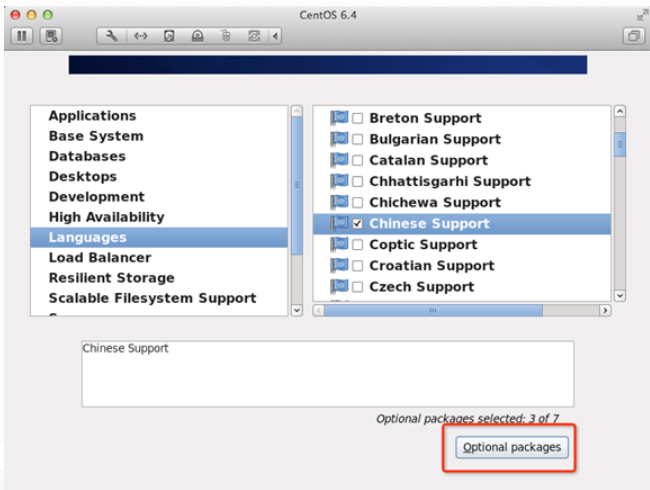Click the snapshot icon beside pause
This screenshot has width=650, height=490.
[50, 36]
